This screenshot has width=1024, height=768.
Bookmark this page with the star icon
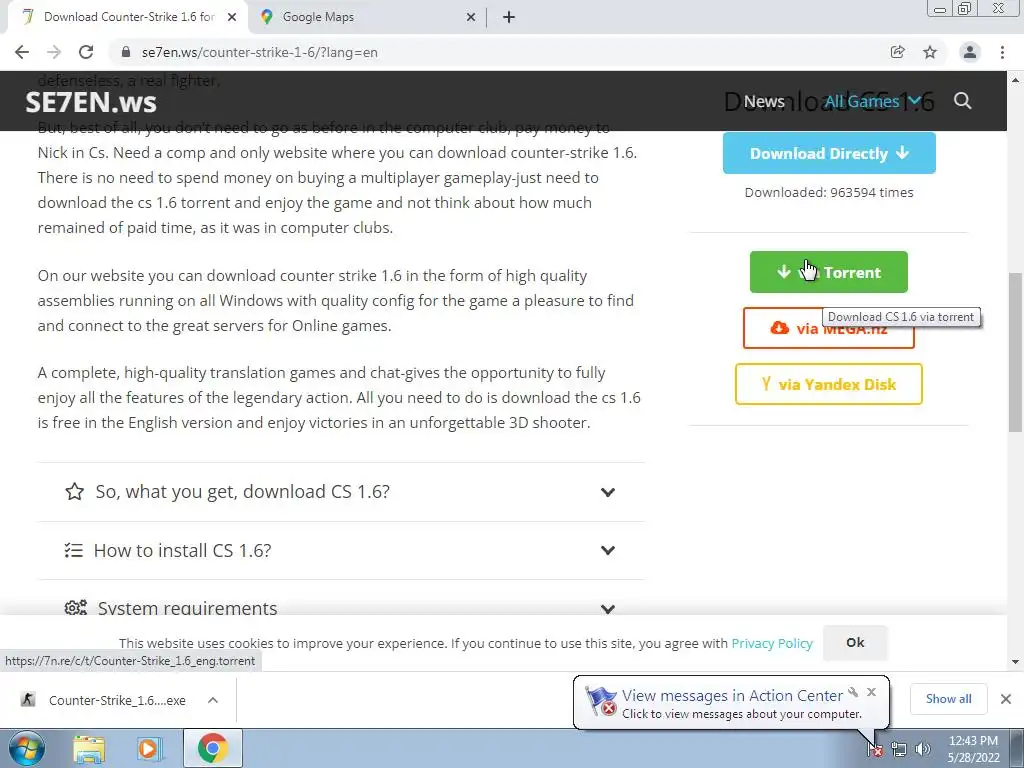[x=930, y=52]
